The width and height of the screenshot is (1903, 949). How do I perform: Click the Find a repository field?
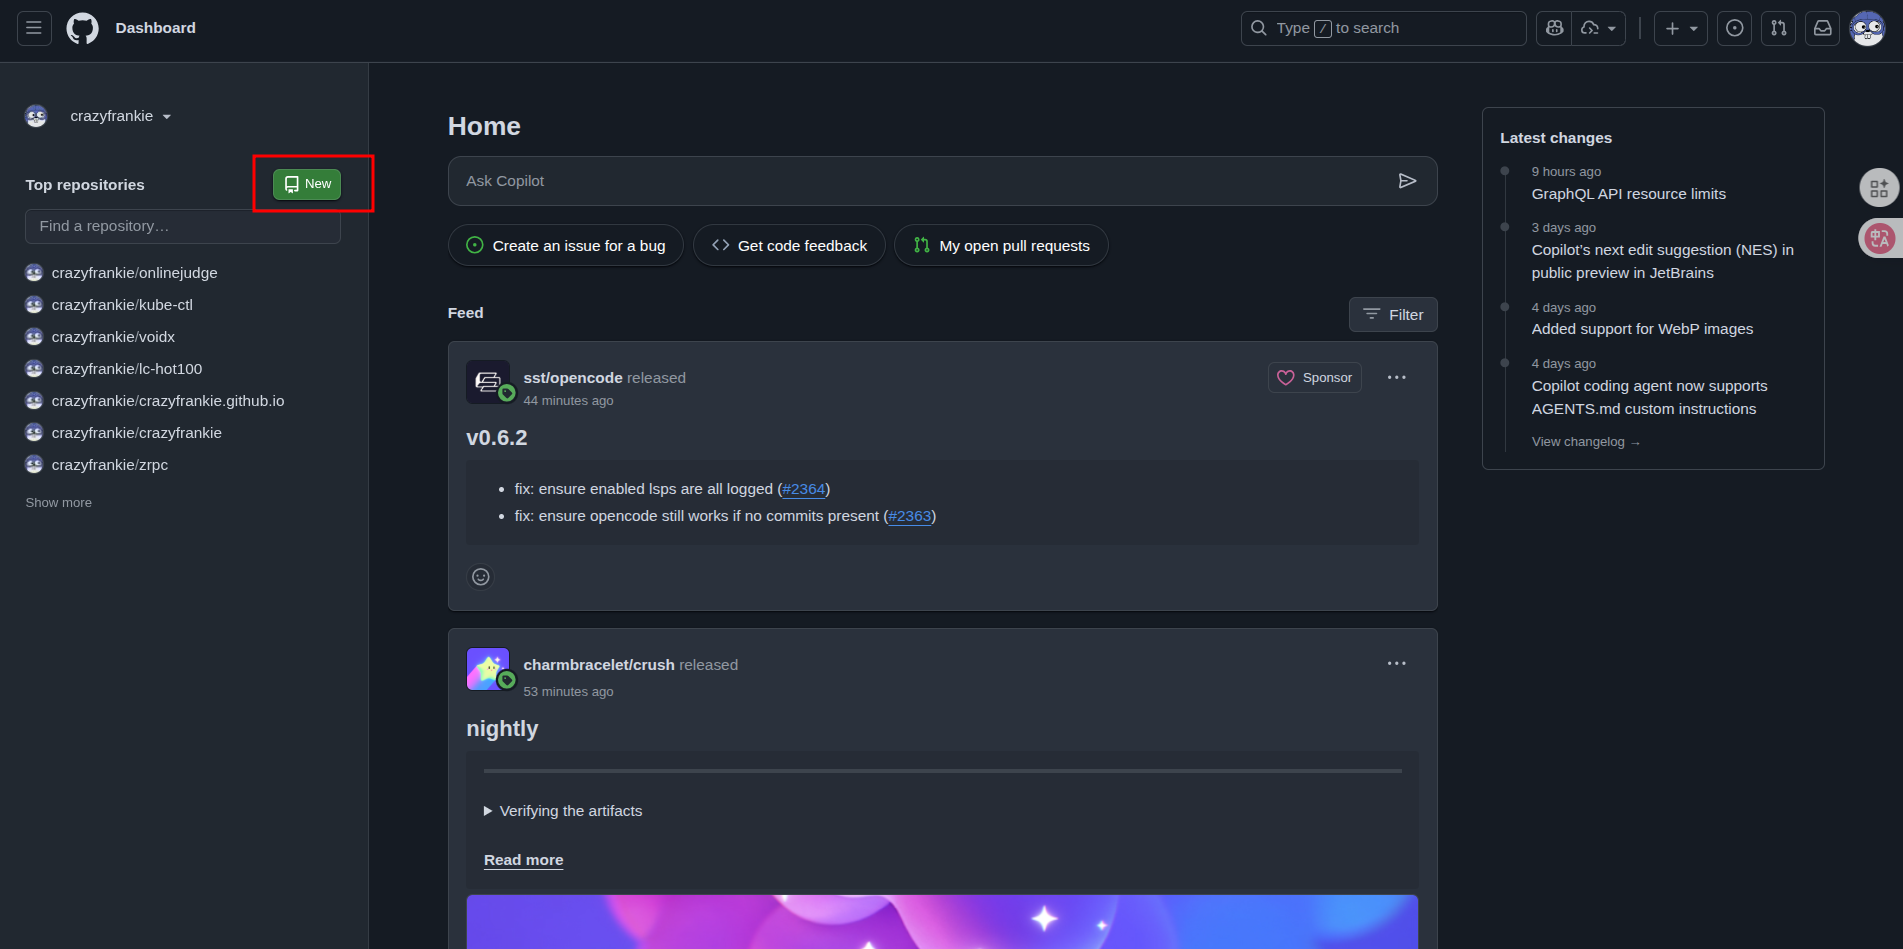183,226
